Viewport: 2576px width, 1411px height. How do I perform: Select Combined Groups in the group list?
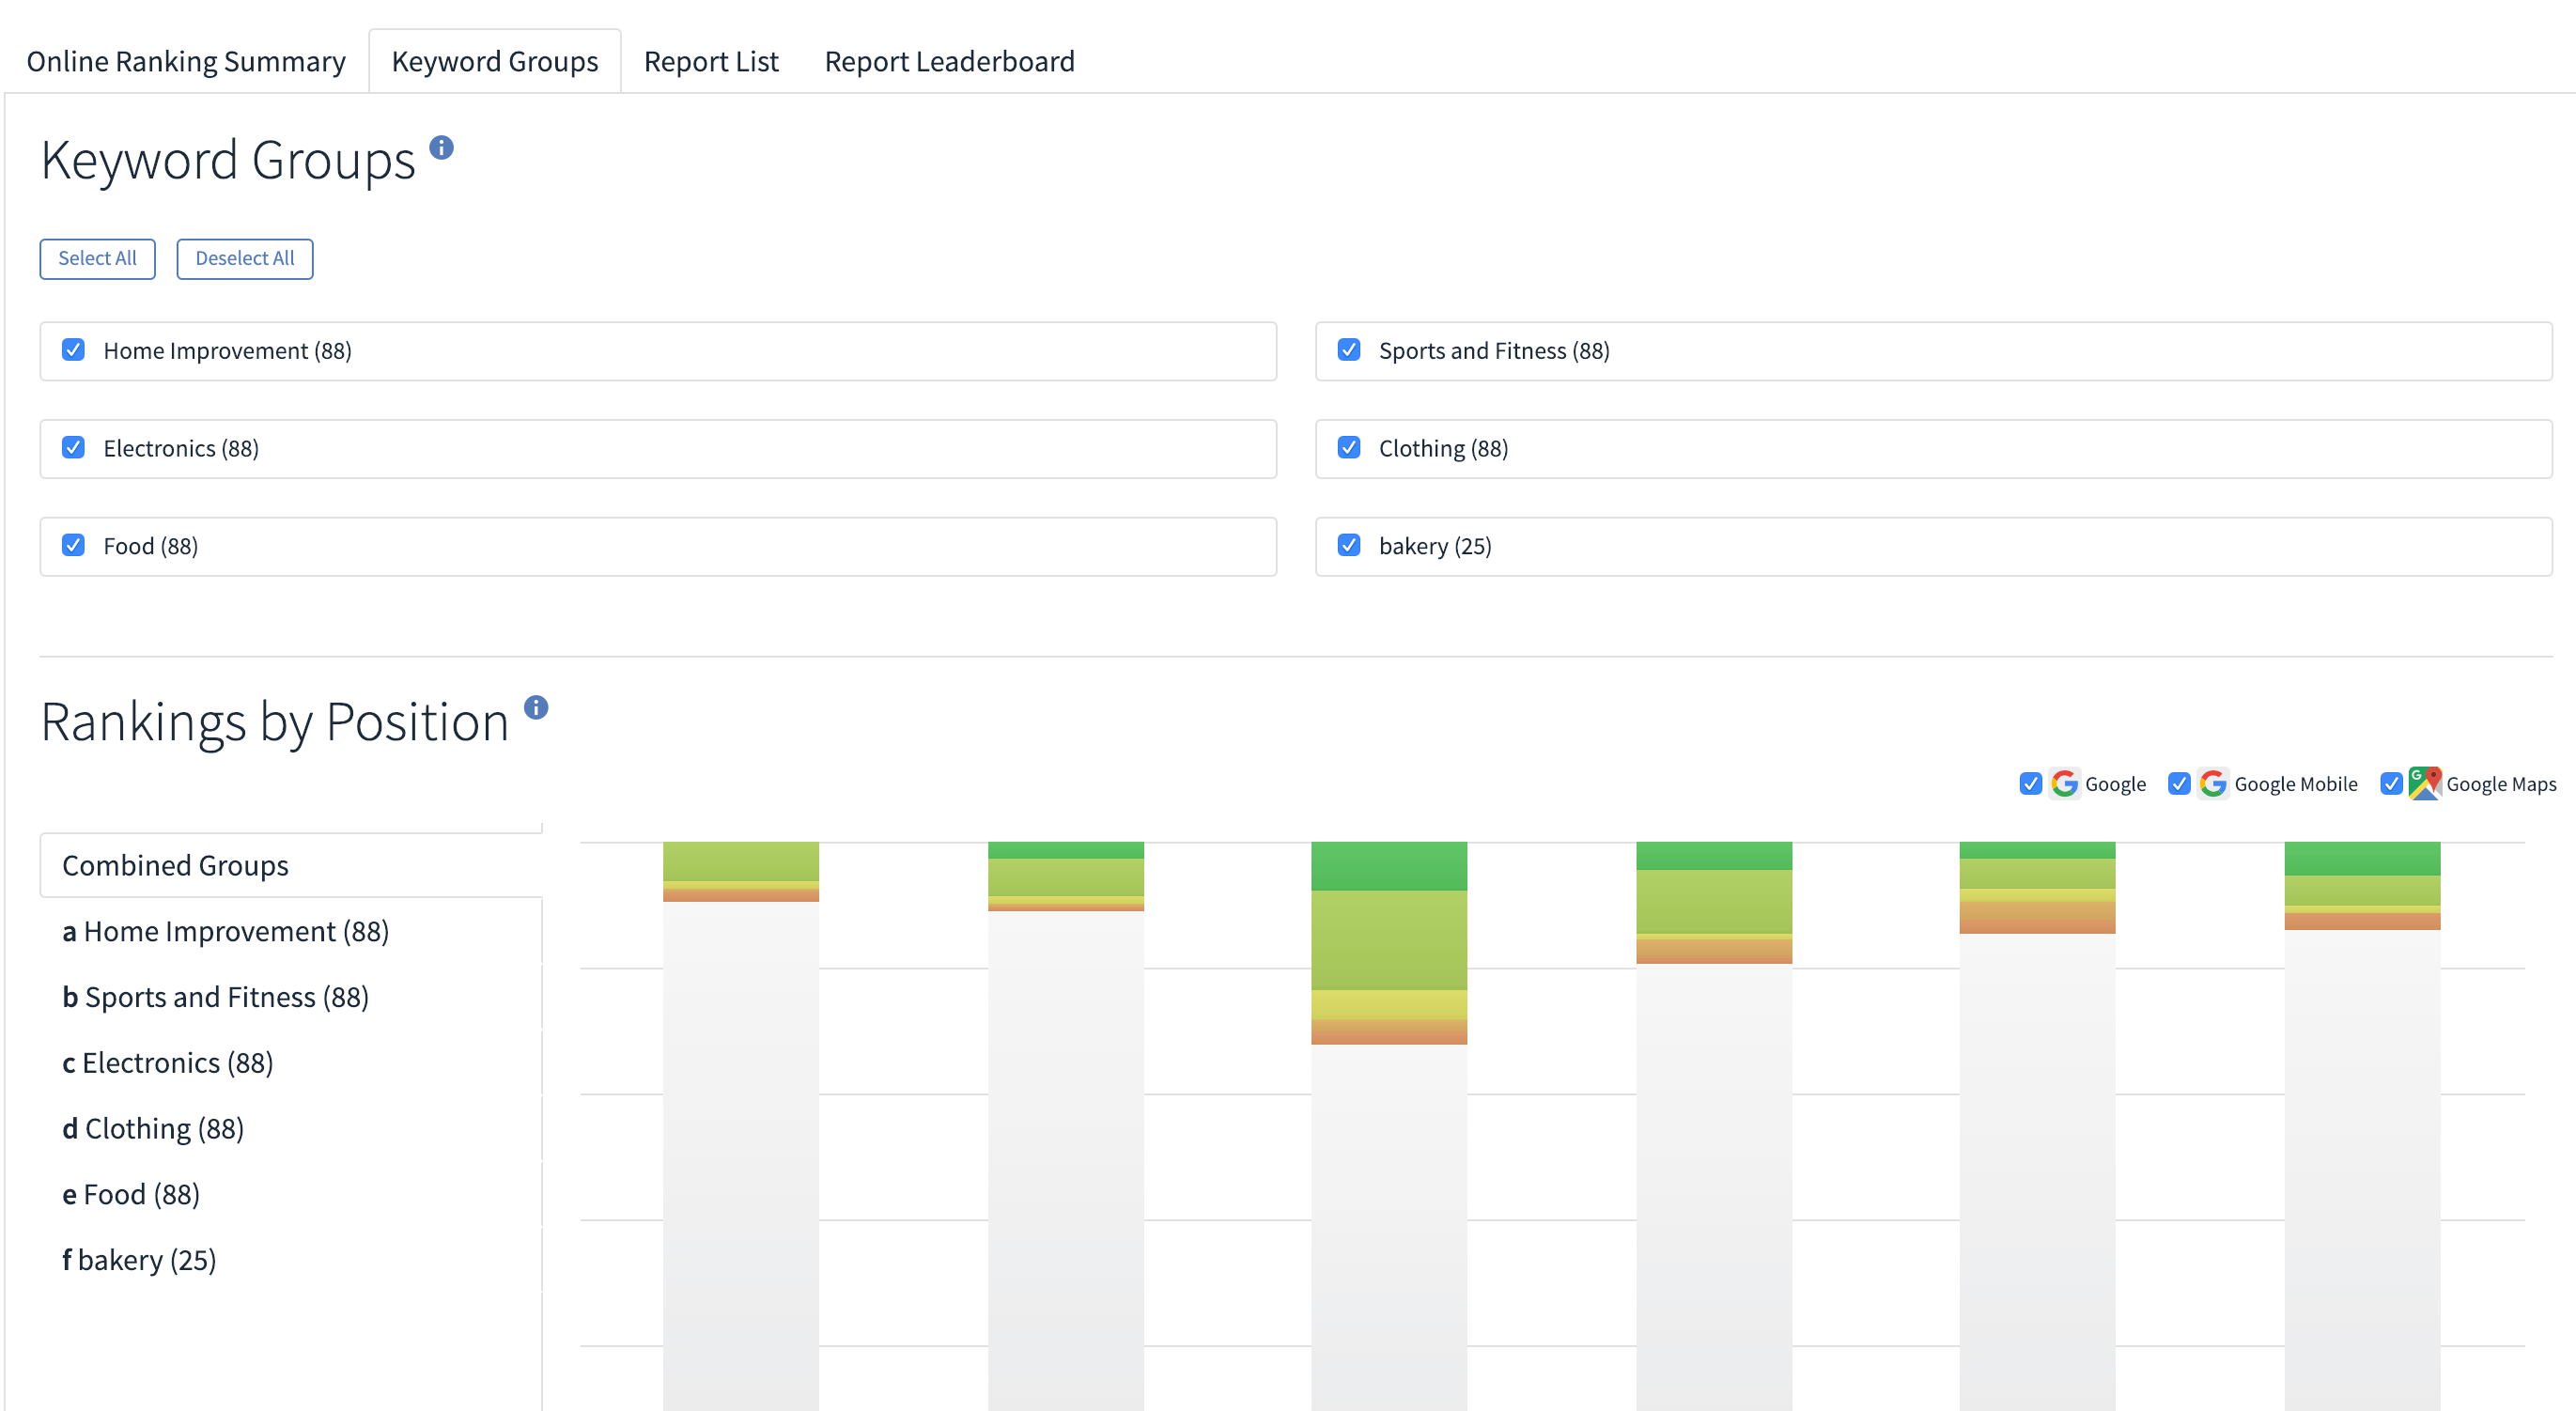click(x=175, y=865)
